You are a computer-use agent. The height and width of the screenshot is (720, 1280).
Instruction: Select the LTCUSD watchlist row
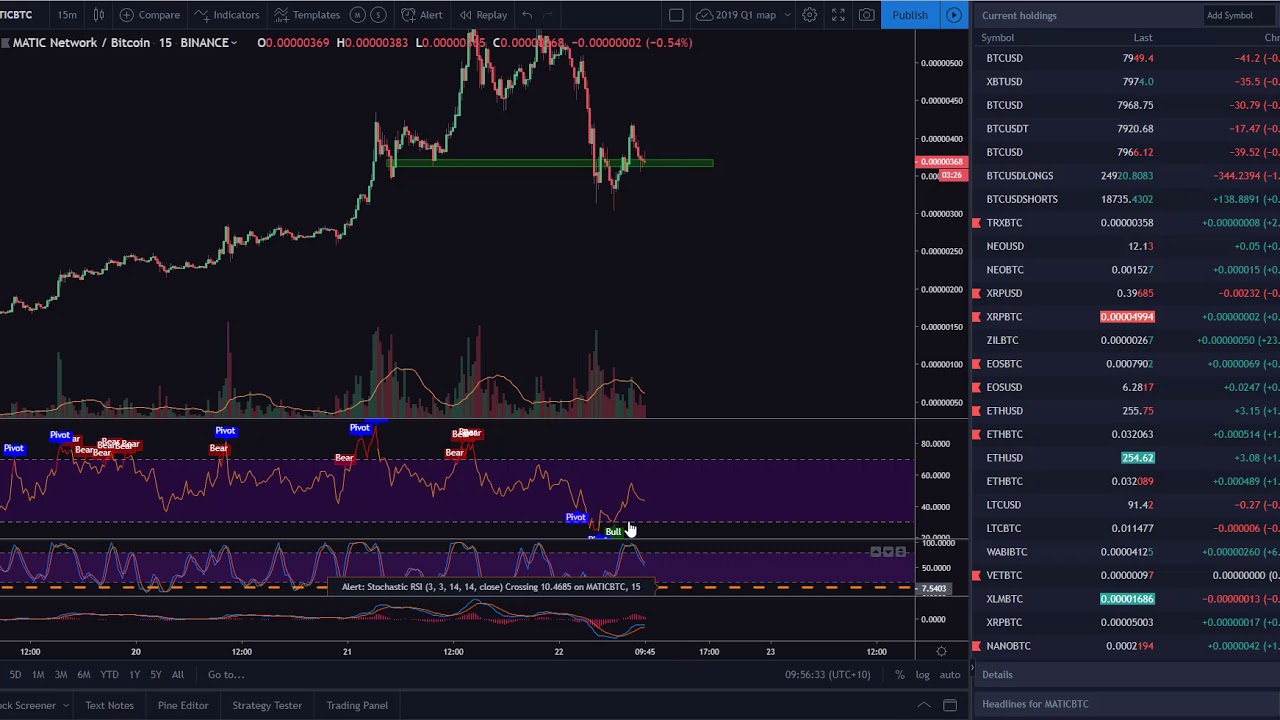coord(1127,505)
